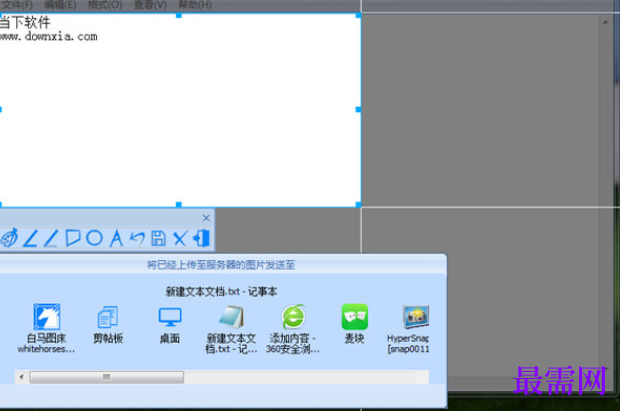Click the bottom-right selection resize handle

(358, 204)
